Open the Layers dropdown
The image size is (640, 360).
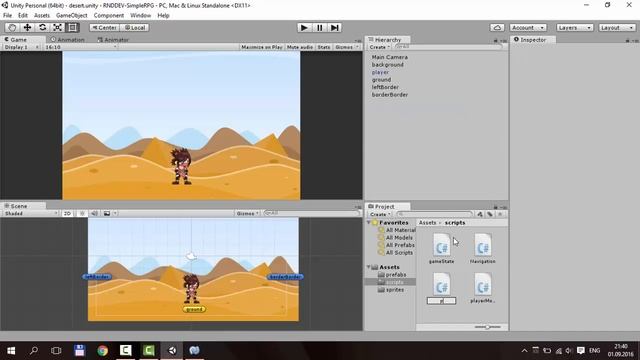[574, 28]
